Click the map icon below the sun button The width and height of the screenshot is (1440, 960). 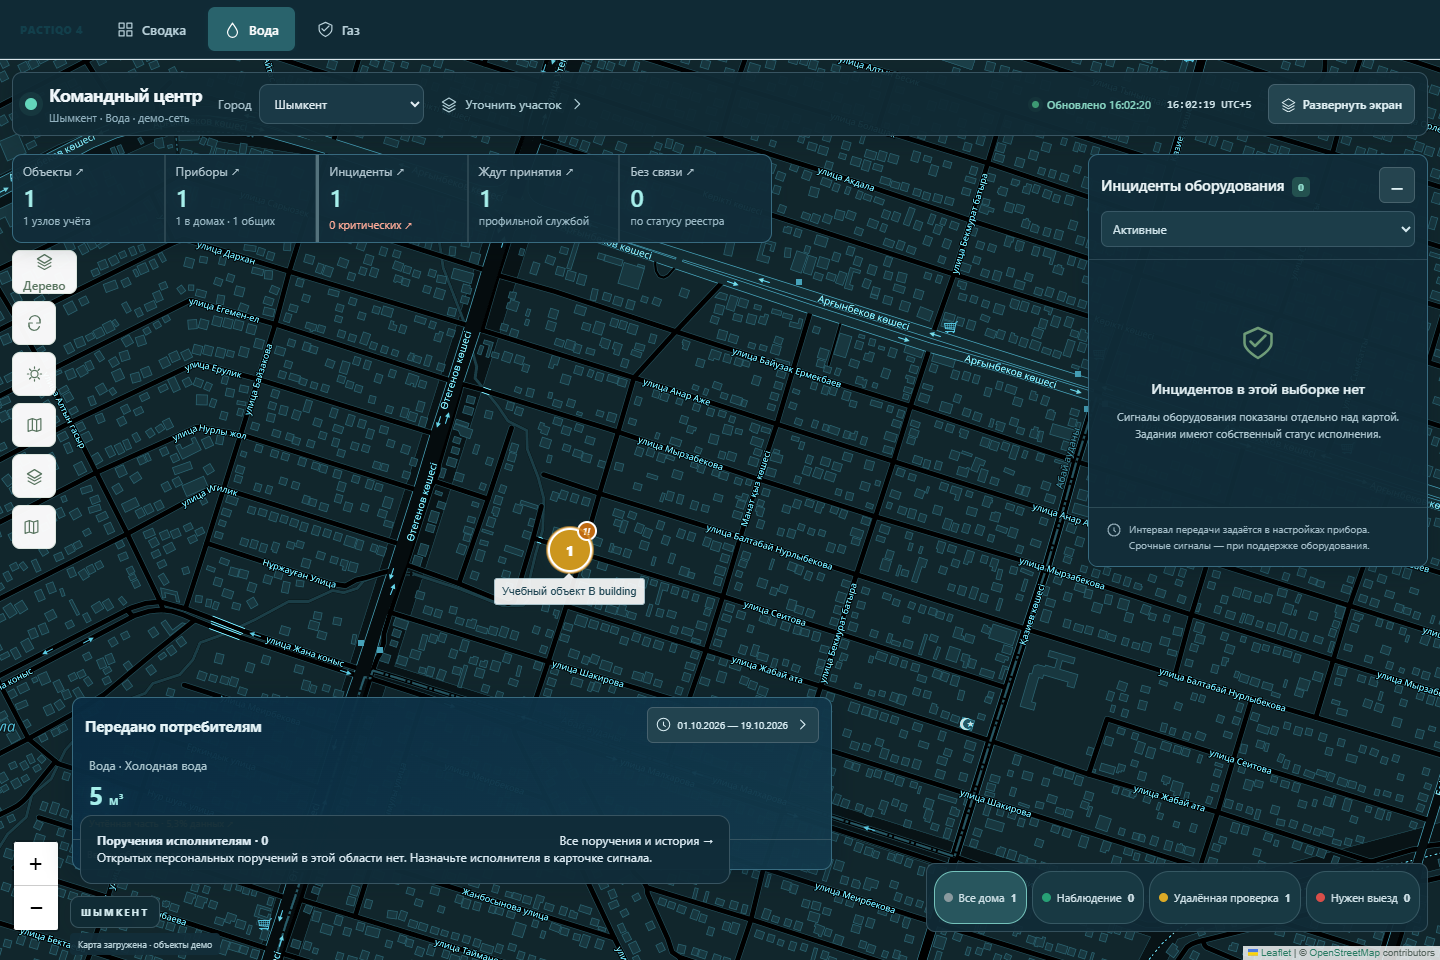tap(34, 425)
